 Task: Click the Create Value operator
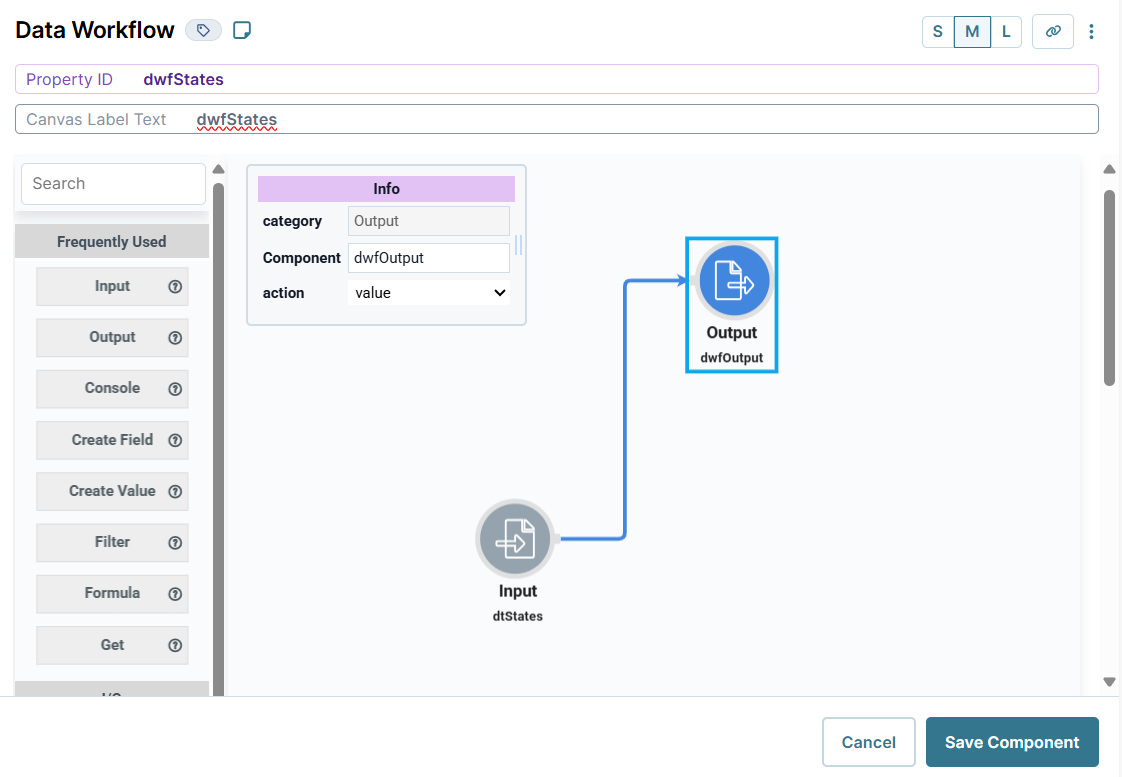pos(112,492)
